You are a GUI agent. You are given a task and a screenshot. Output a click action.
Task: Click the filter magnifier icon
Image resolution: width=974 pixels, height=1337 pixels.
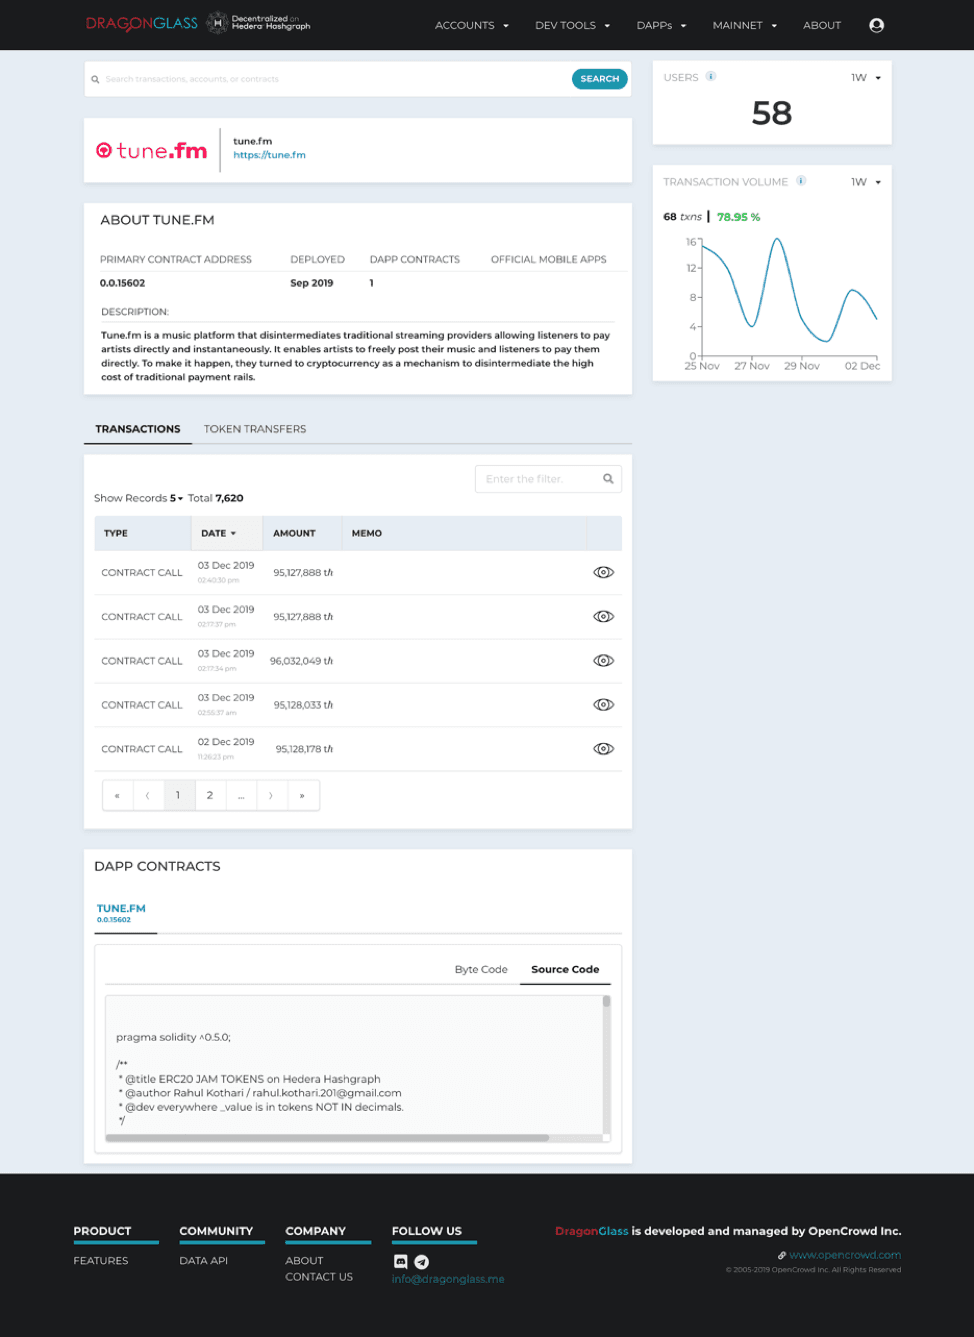(608, 479)
